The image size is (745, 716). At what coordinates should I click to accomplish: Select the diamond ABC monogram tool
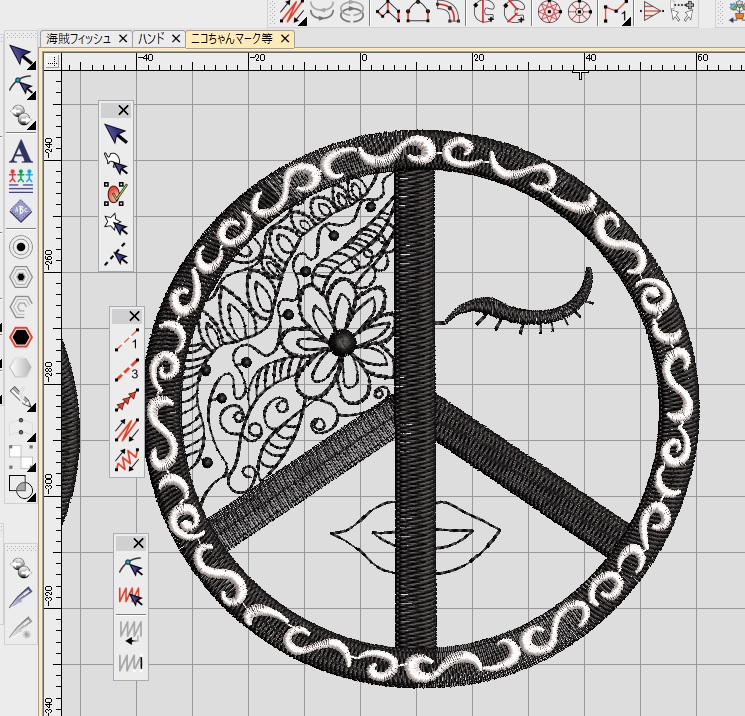point(20,210)
